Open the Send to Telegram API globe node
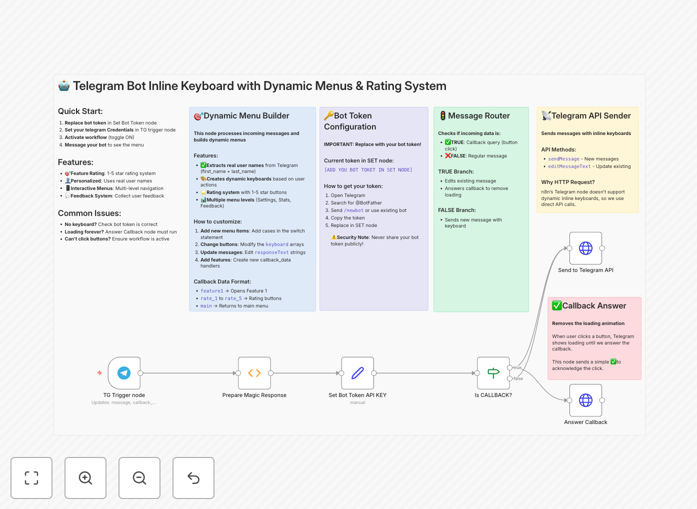This screenshot has height=509, width=697. 585,248
